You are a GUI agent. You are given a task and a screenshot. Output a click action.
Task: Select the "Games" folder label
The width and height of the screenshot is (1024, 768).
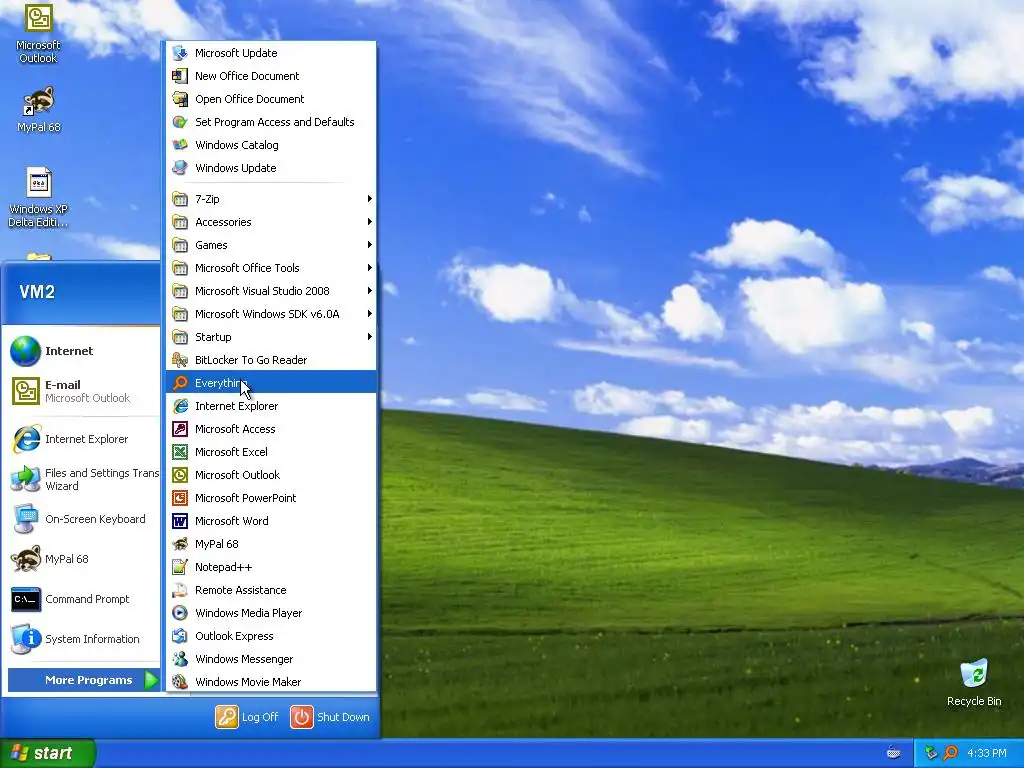pos(211,245)
